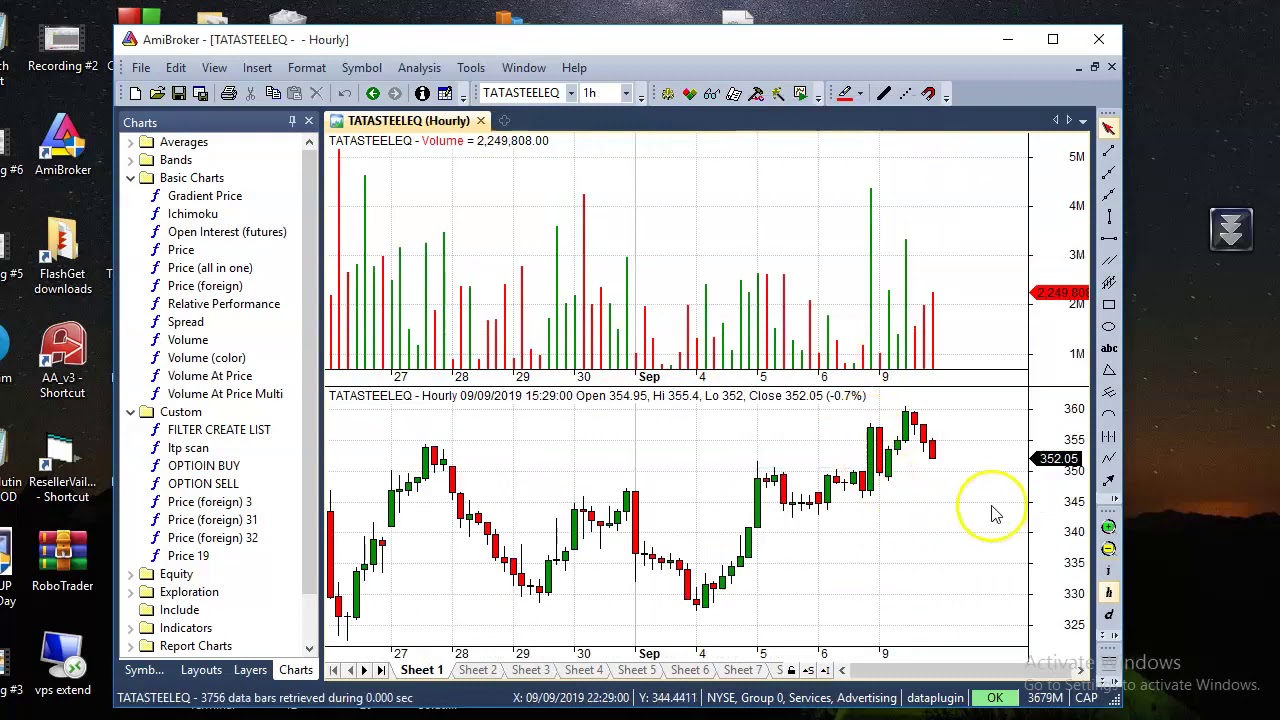The height and width of the screenshot is (720, 1280).
Task: Click the Open file folder icon
Action: [157, 93]
